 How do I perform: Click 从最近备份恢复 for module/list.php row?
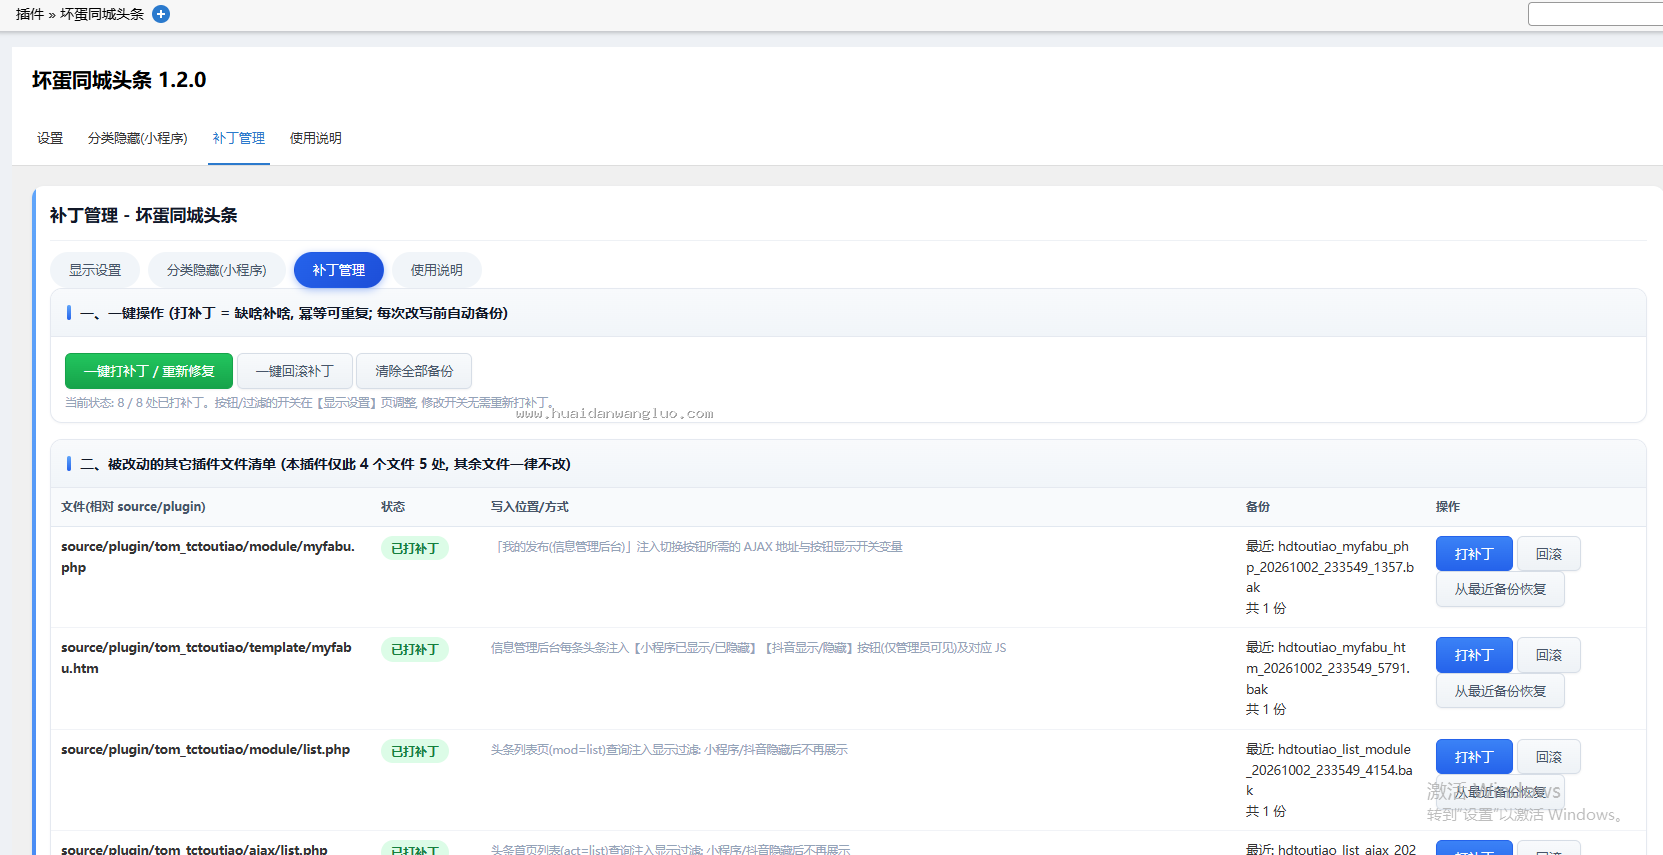pyautogui.click(x=1500, y=792)
